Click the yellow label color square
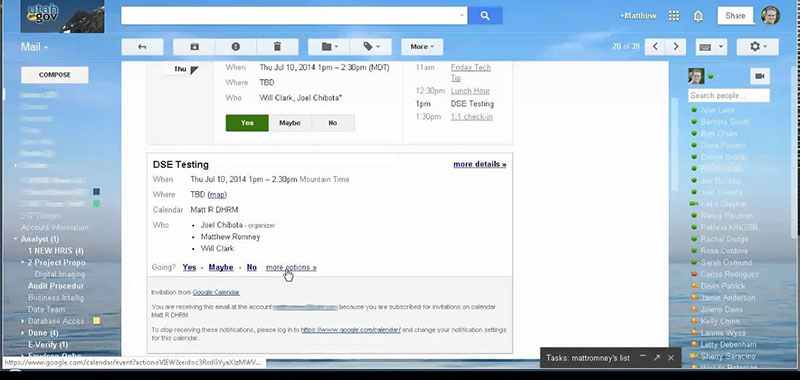The height and width of the screenshot is (380, 800). (x=96, y=321)
